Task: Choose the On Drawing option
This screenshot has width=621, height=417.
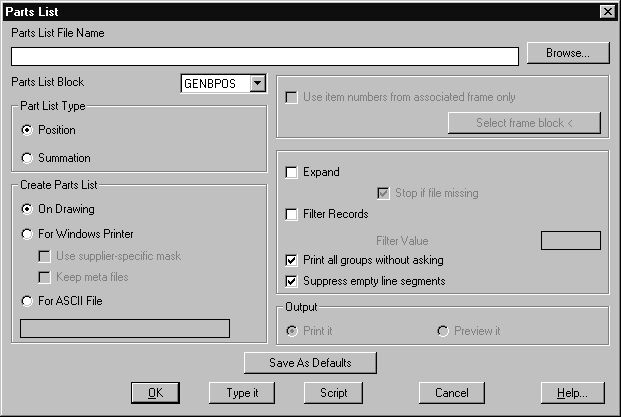Action: pos(27,209)
